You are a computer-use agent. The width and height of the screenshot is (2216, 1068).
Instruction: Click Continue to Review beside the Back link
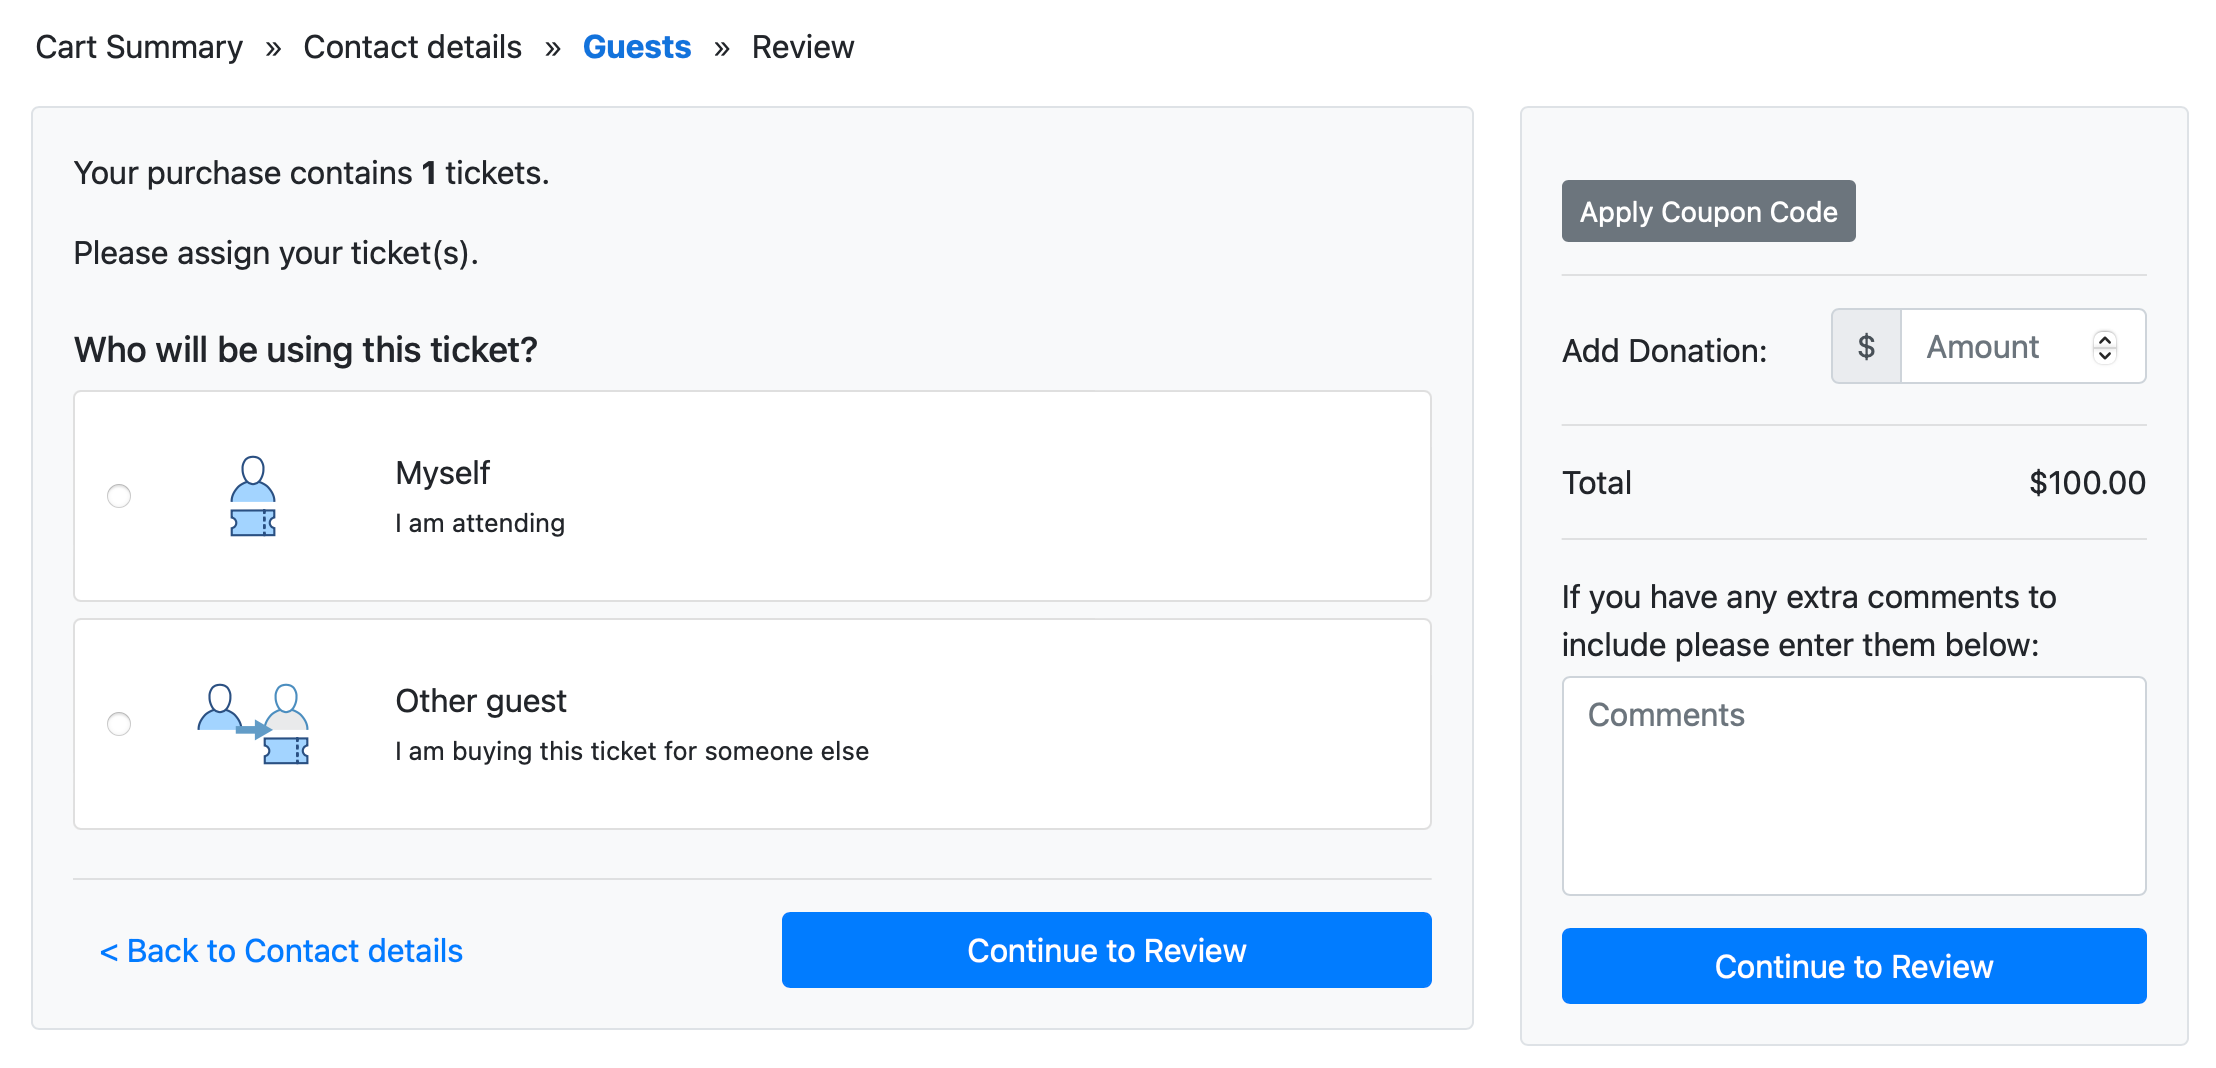point(1106,950)
